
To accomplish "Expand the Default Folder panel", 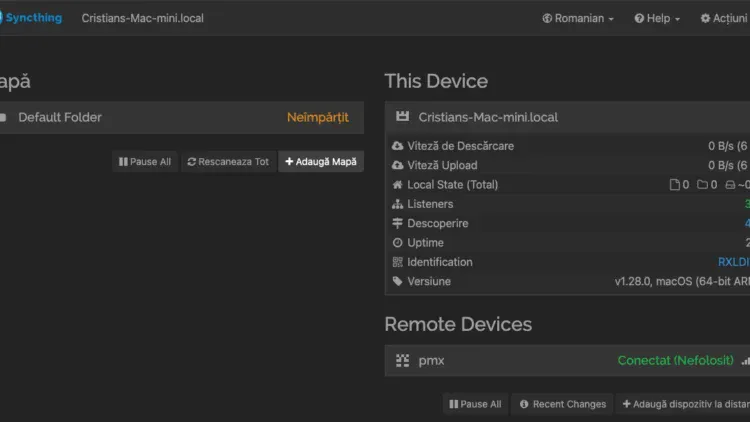I will [x=180, y=117].
